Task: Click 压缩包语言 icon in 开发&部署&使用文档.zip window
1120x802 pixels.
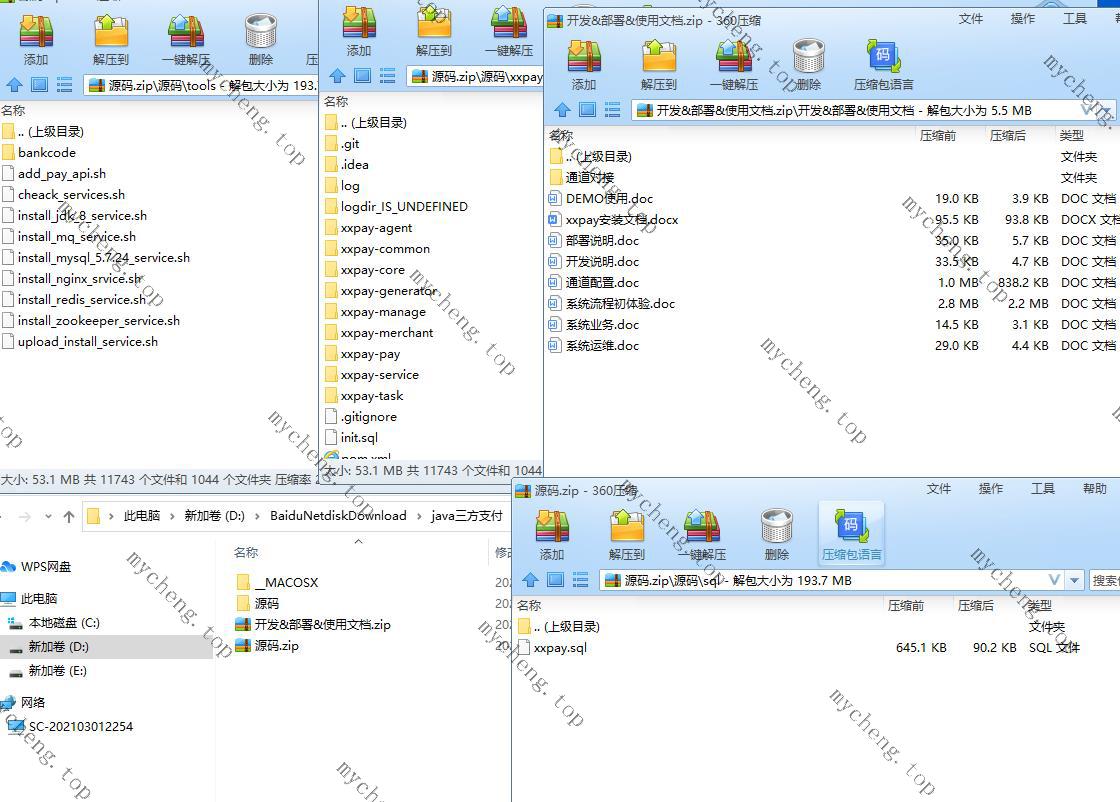Action: click(x=884, y=57)
